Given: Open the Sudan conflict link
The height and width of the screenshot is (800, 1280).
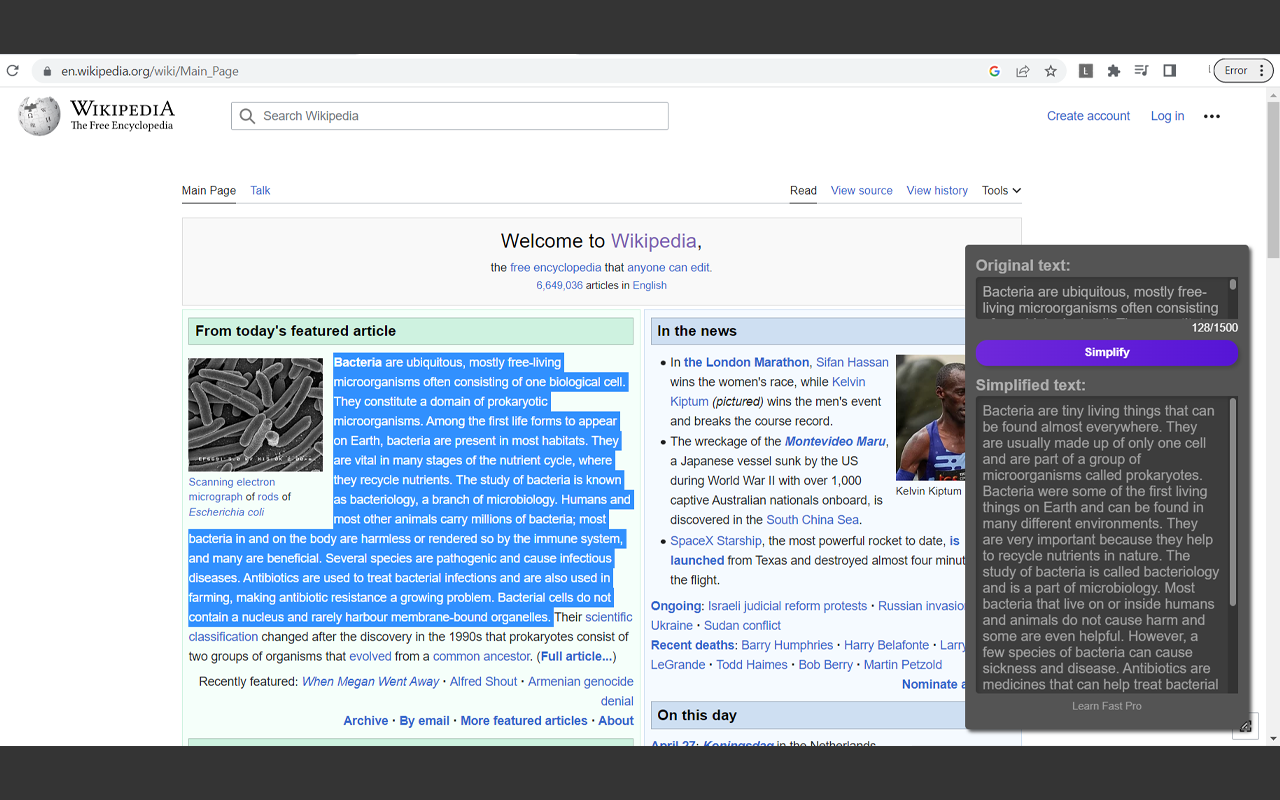Looking at the screenshot, I should point(742,625).
